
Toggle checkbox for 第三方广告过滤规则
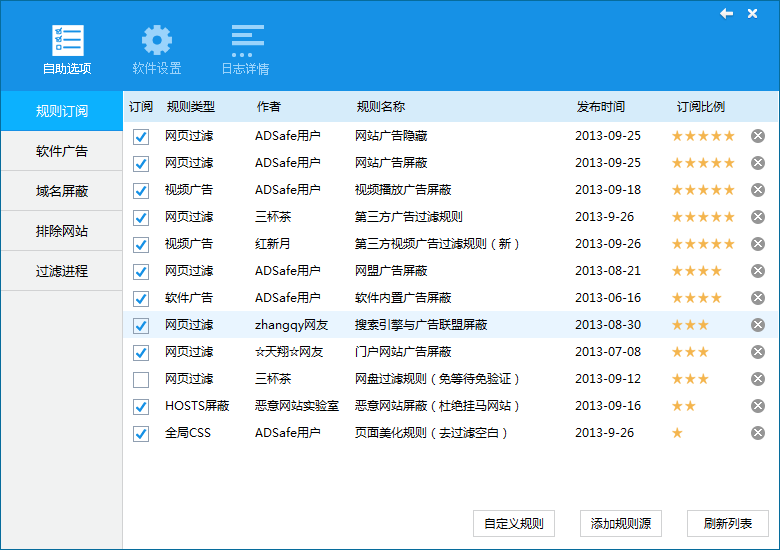pos(141,218)
